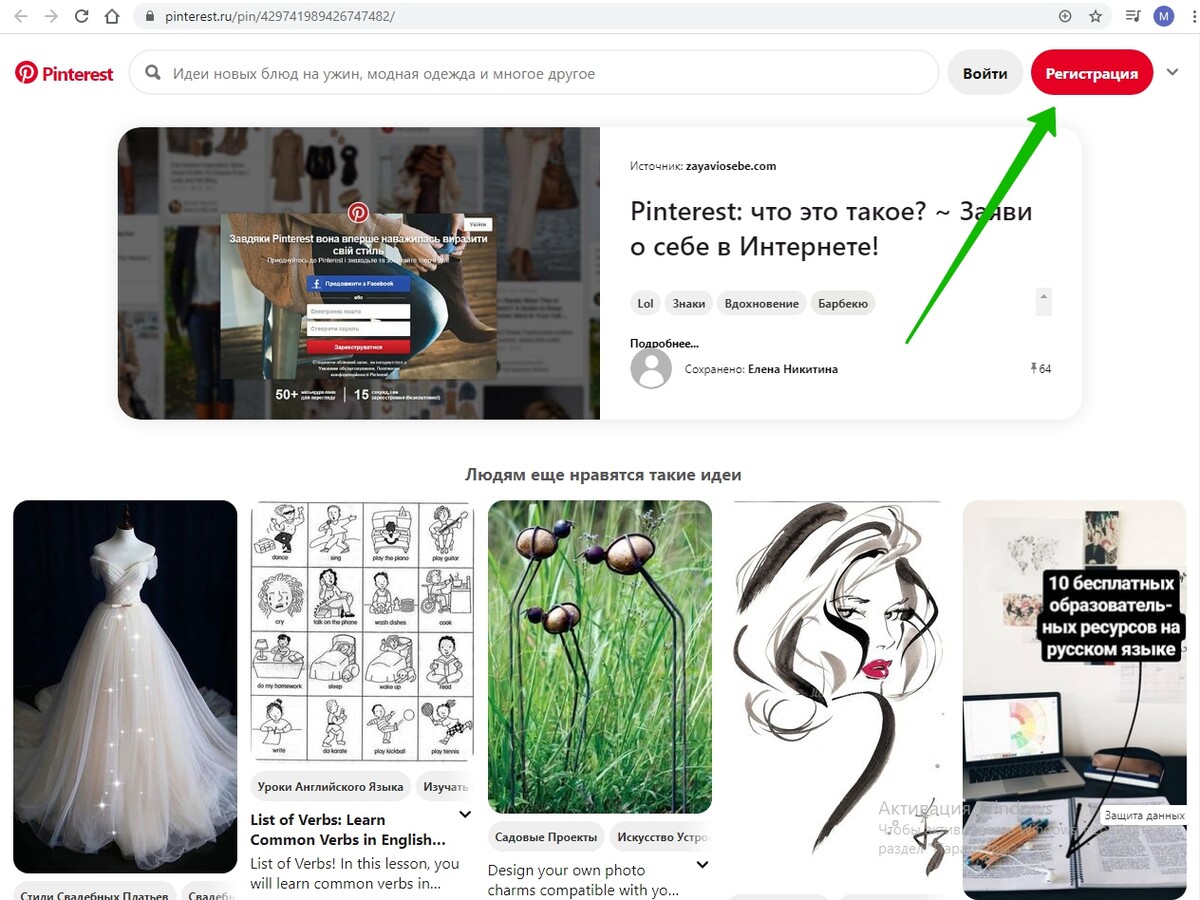The height and width of the screenshot is (900, 1200).
Task: Open the zoom magnifier icon in address bar
Action: pos(1065,16)
